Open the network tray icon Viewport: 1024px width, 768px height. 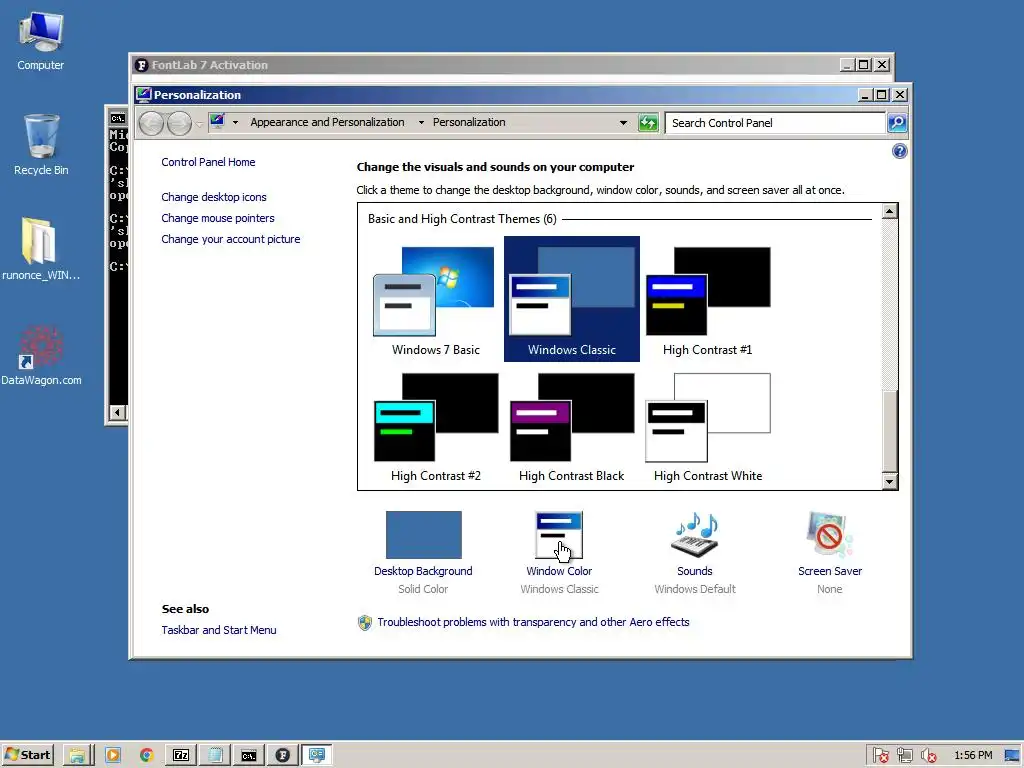tap(904, 756)
